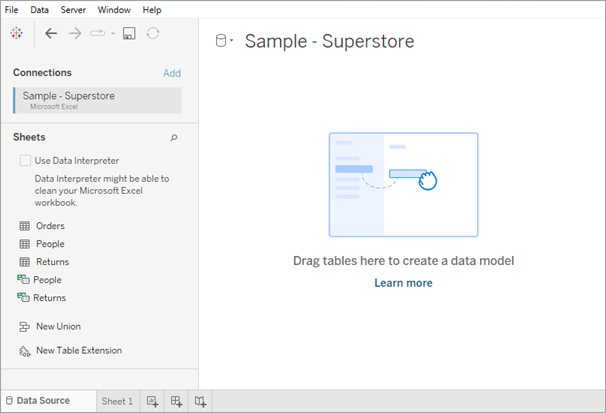Image resolution: width=606 pixels, height=413 pixels.
Task: Click the Tableau logo start page icon
Action: [17, 33]
